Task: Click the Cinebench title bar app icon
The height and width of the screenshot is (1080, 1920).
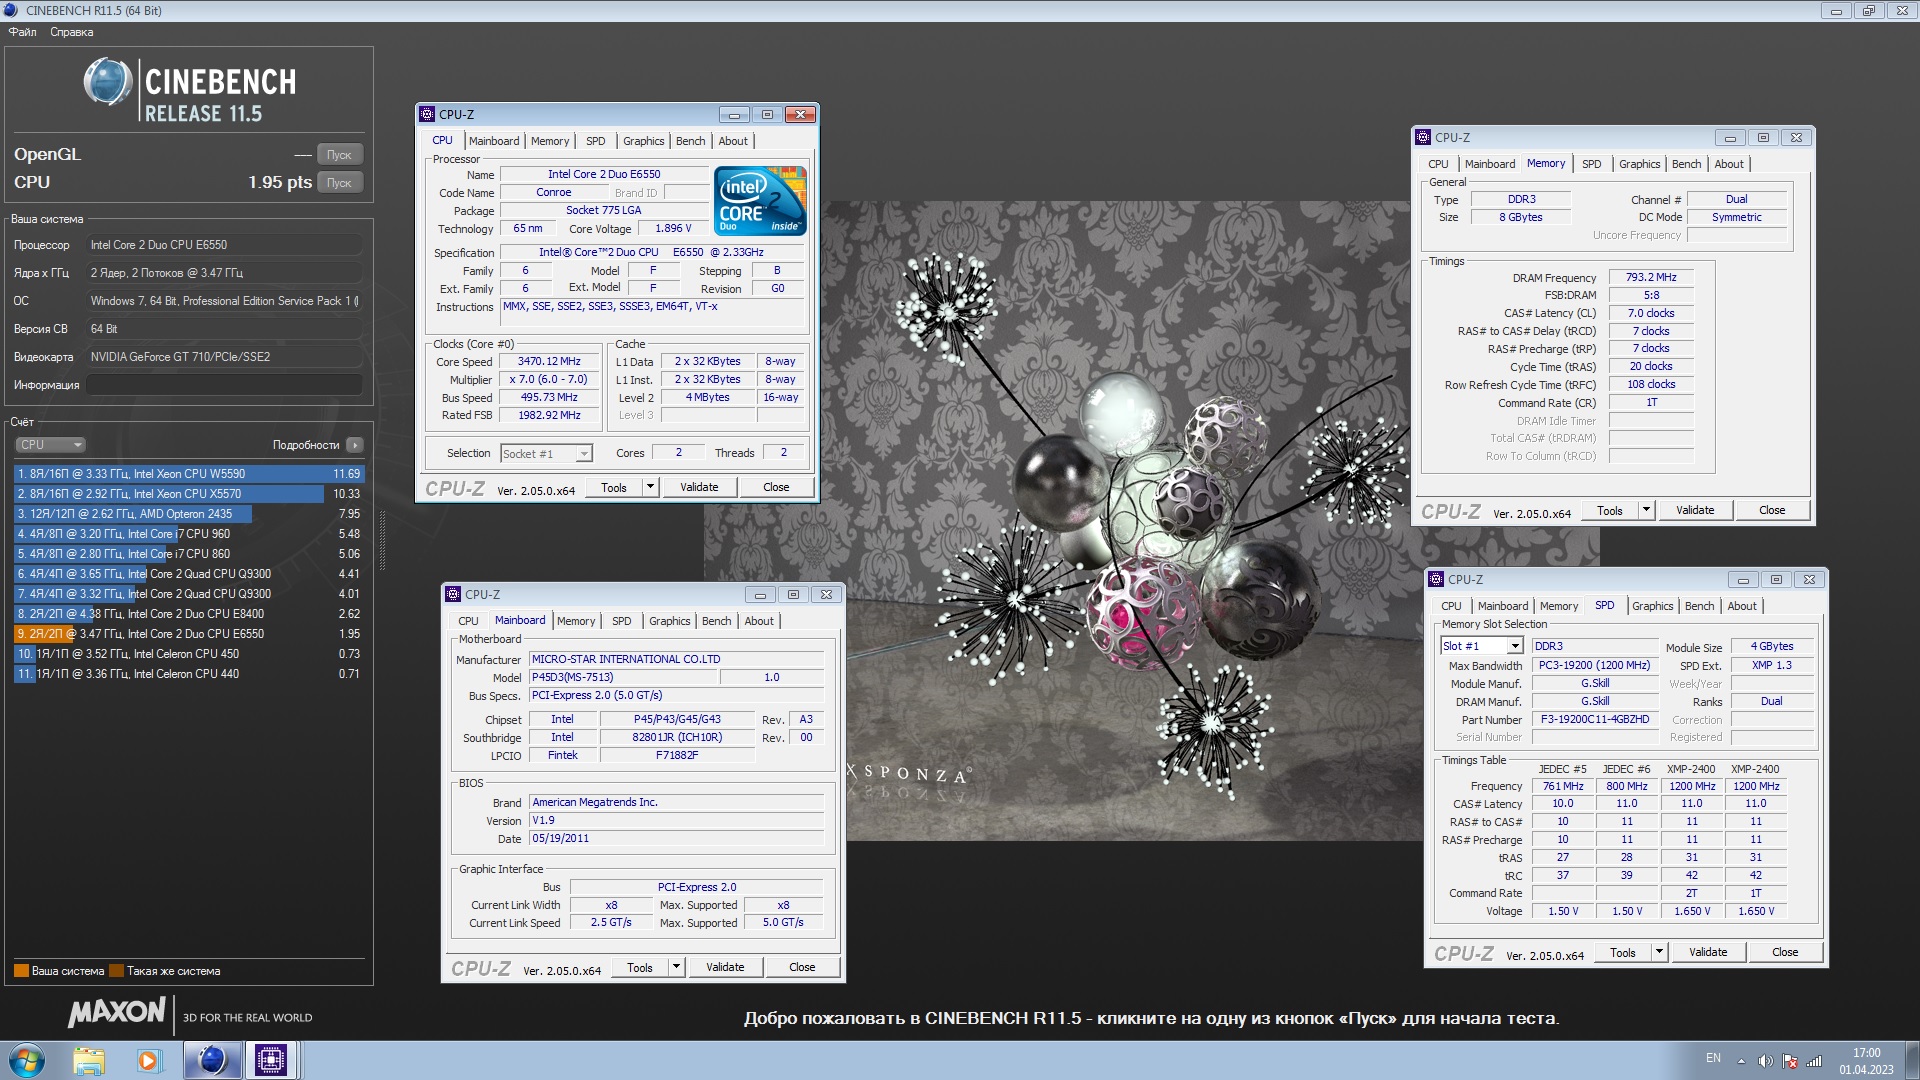Action: pos(11,10)
